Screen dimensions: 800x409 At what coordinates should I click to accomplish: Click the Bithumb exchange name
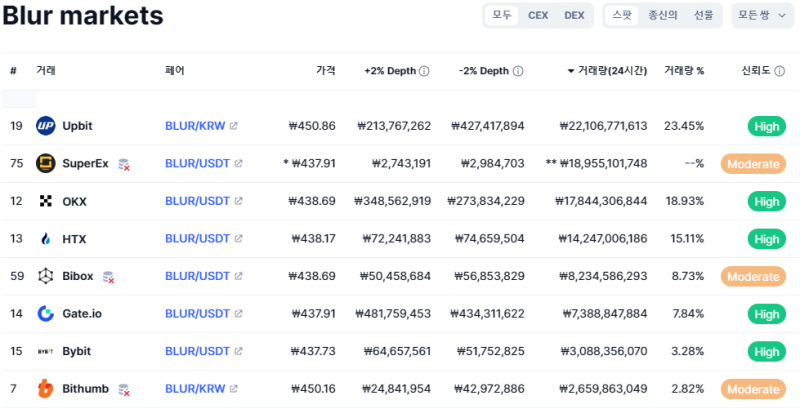(86, 389)
